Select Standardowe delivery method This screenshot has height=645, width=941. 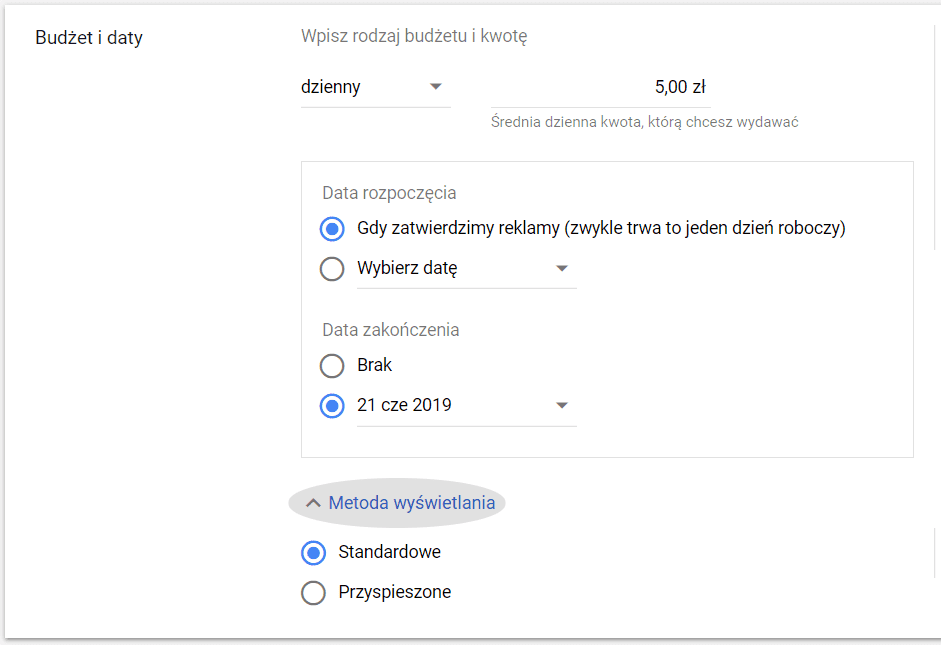click(x=314, y=552)
